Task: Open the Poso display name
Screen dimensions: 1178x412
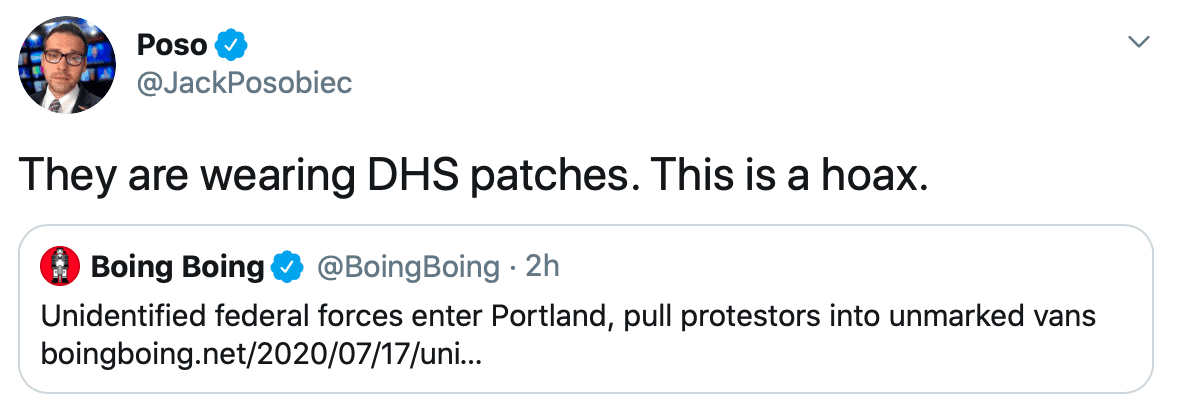Action: point(173,45)
